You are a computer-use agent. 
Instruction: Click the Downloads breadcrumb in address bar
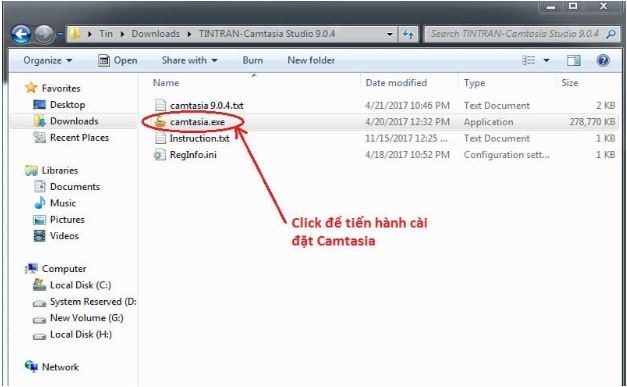156,34
